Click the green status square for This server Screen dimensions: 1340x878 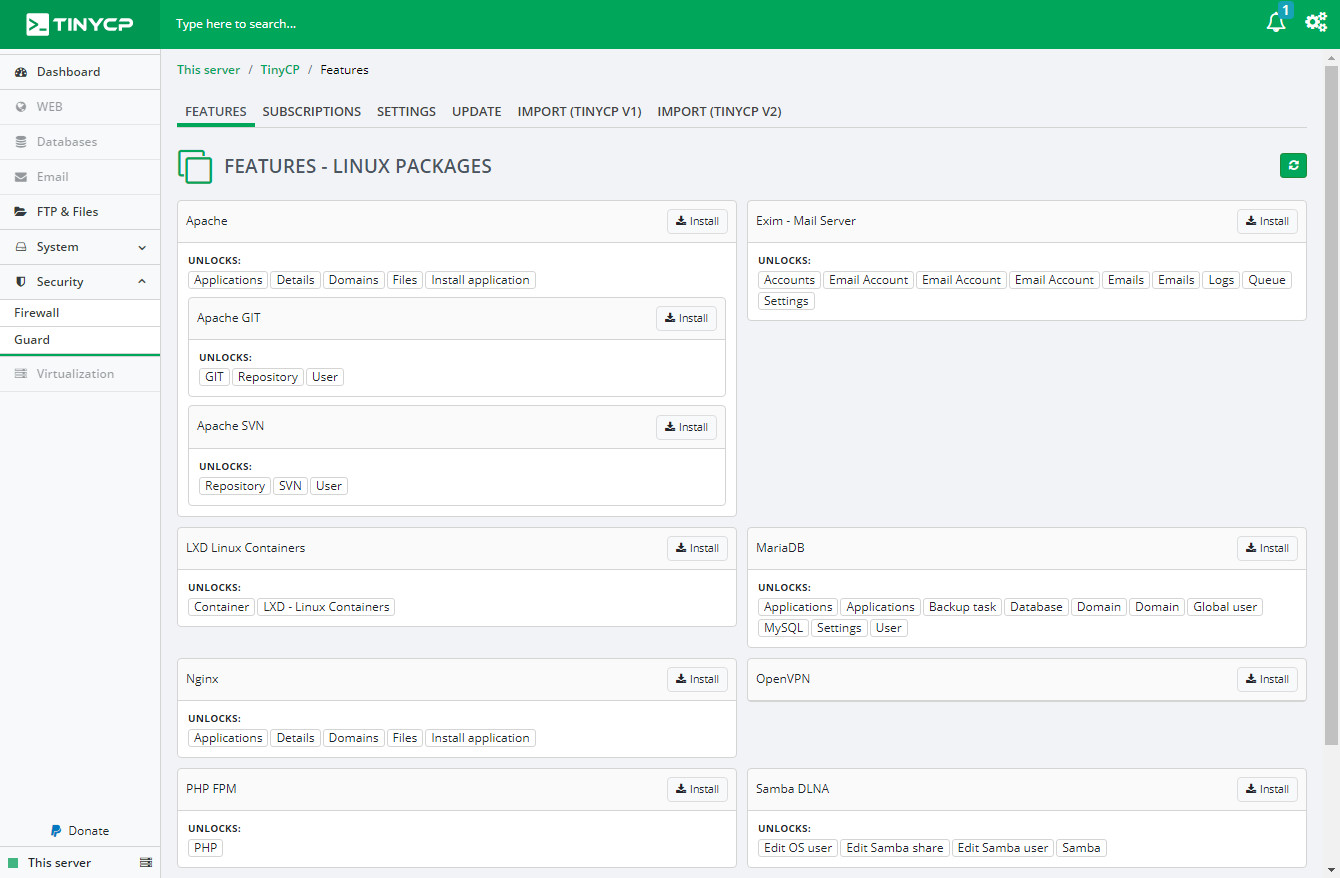[x=13, y=863]
